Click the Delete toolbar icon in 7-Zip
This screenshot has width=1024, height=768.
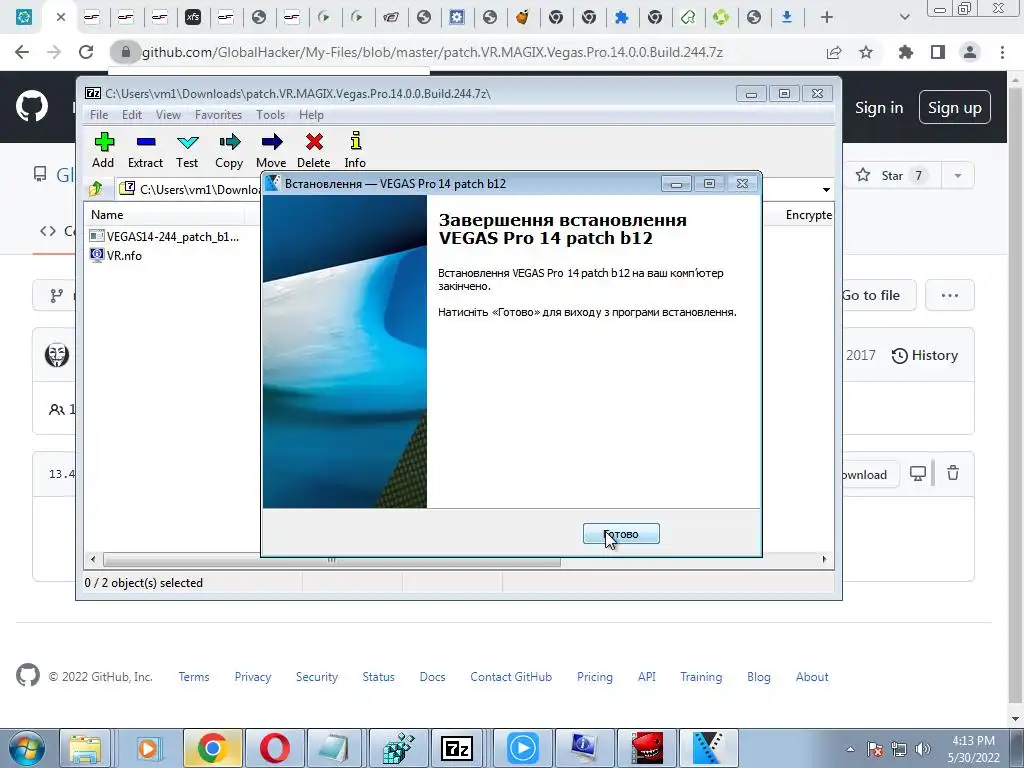coord(313,151)
